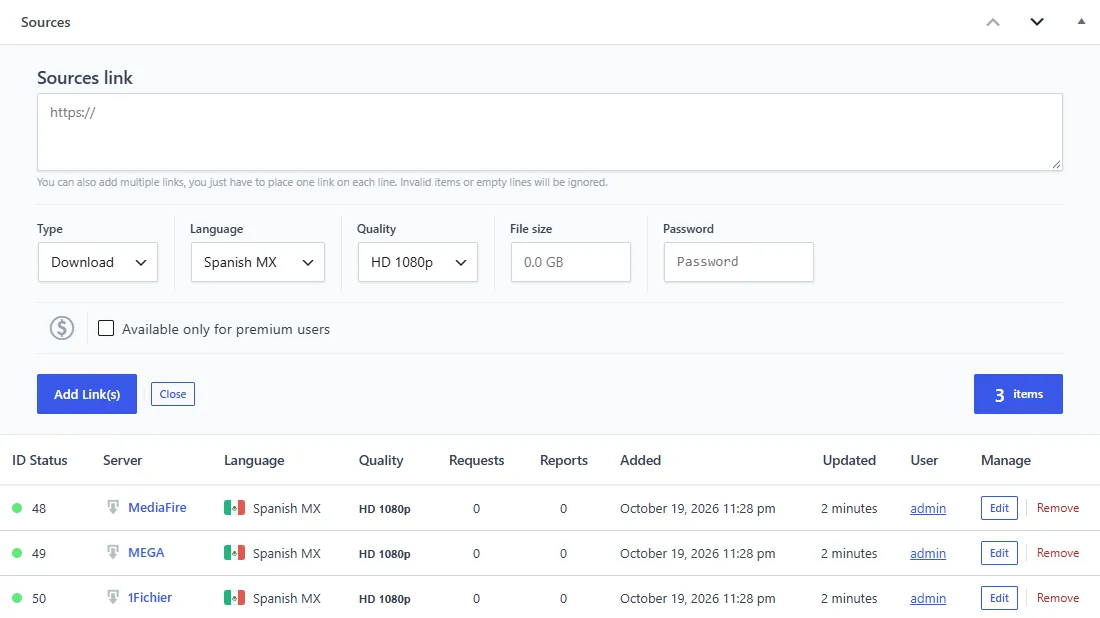Click the 3 items counter button
This screenshot has width=1100, height=618.
[x=1018, y=394]
